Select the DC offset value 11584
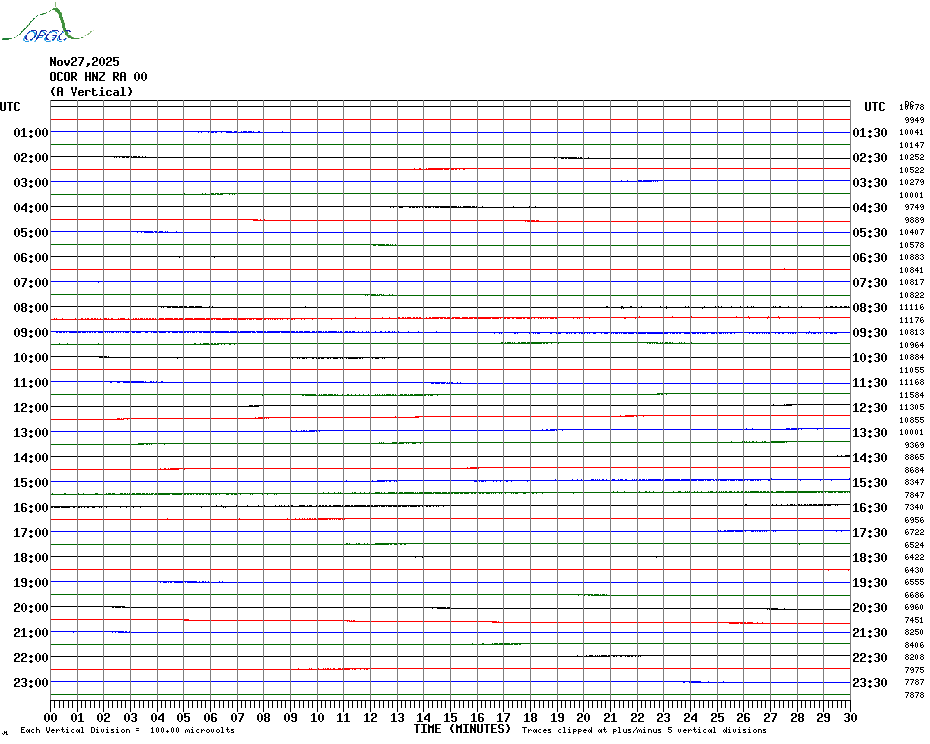This screenshot has height=744, width=930. 912,395
